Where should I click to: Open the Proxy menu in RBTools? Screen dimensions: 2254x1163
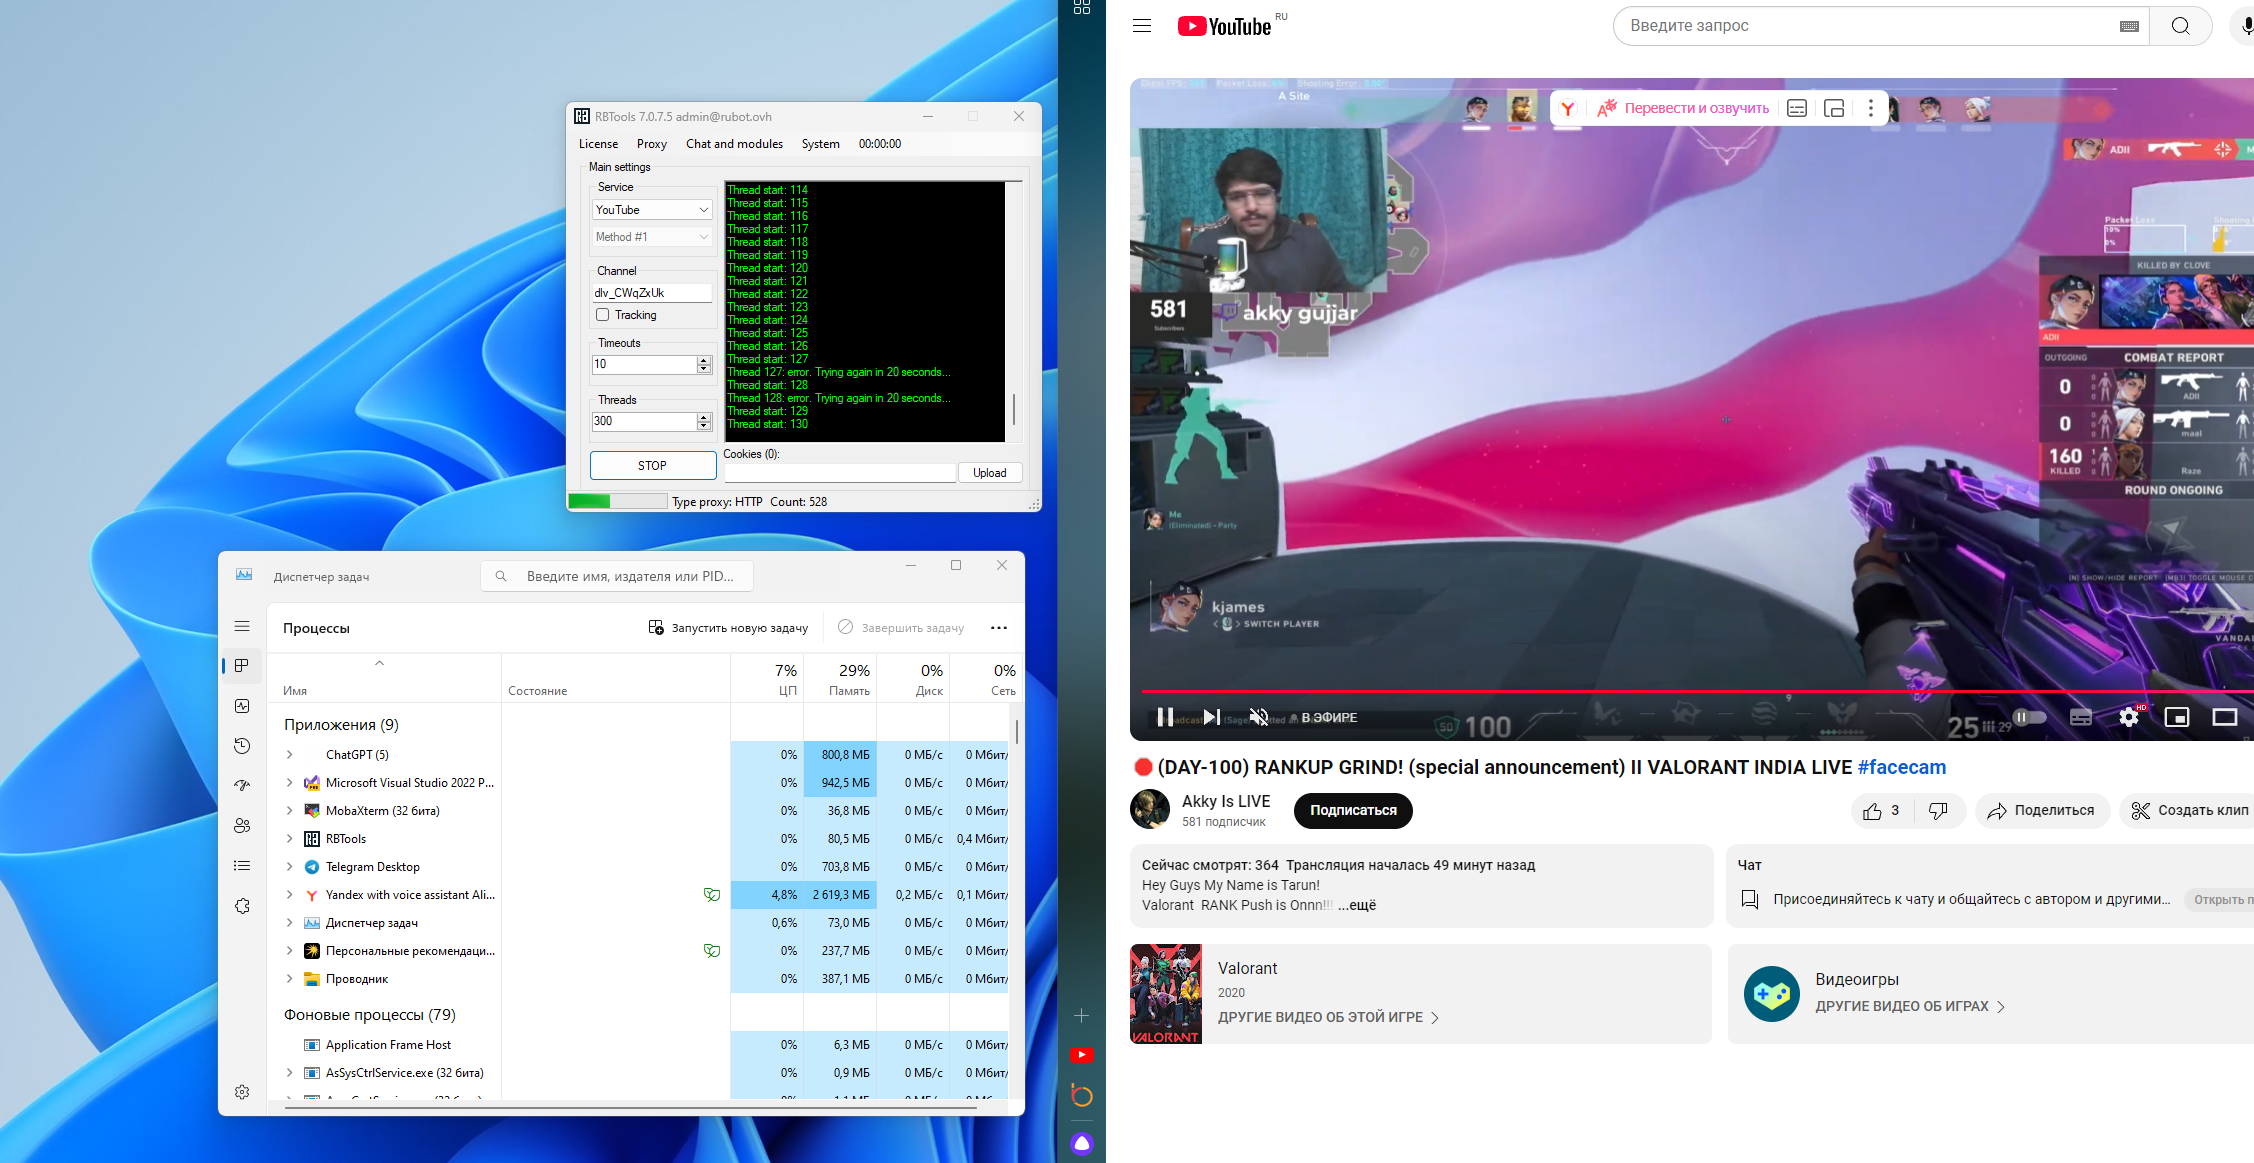[x=651, y=144]
